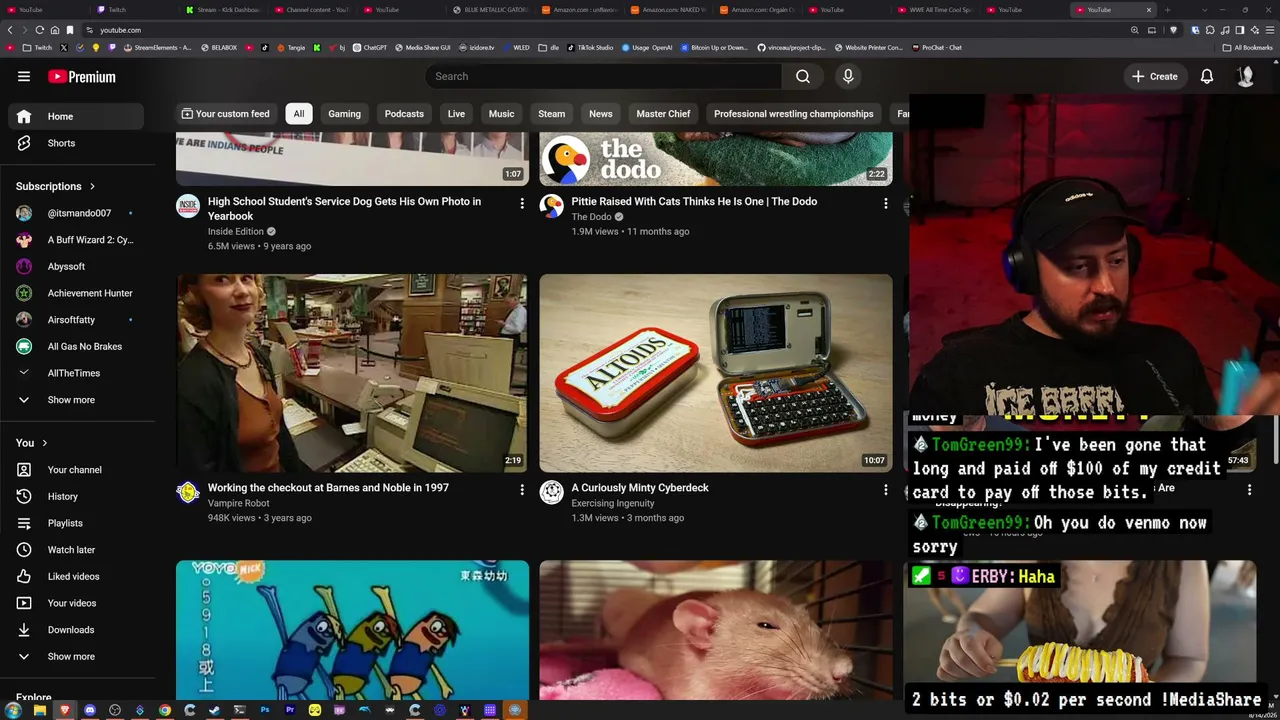Launch Photoshop from the taskbar

(x=265, y=710)
